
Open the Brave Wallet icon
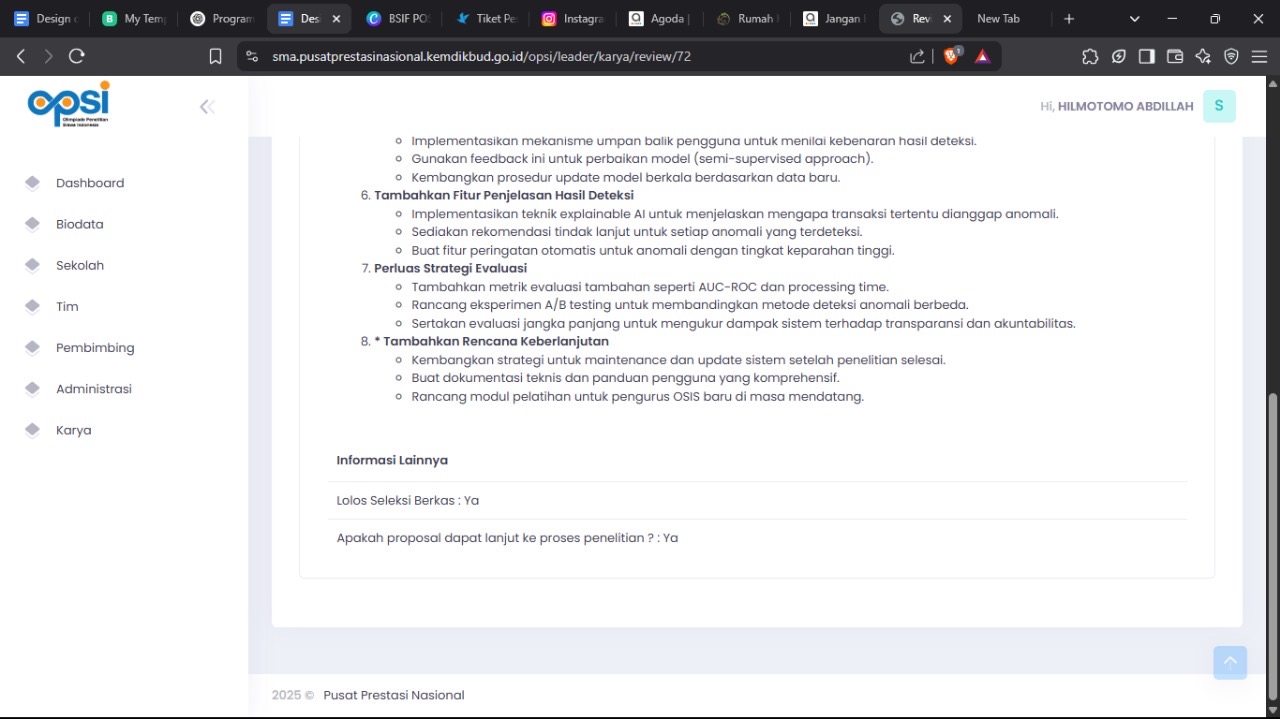point(1175,57)
